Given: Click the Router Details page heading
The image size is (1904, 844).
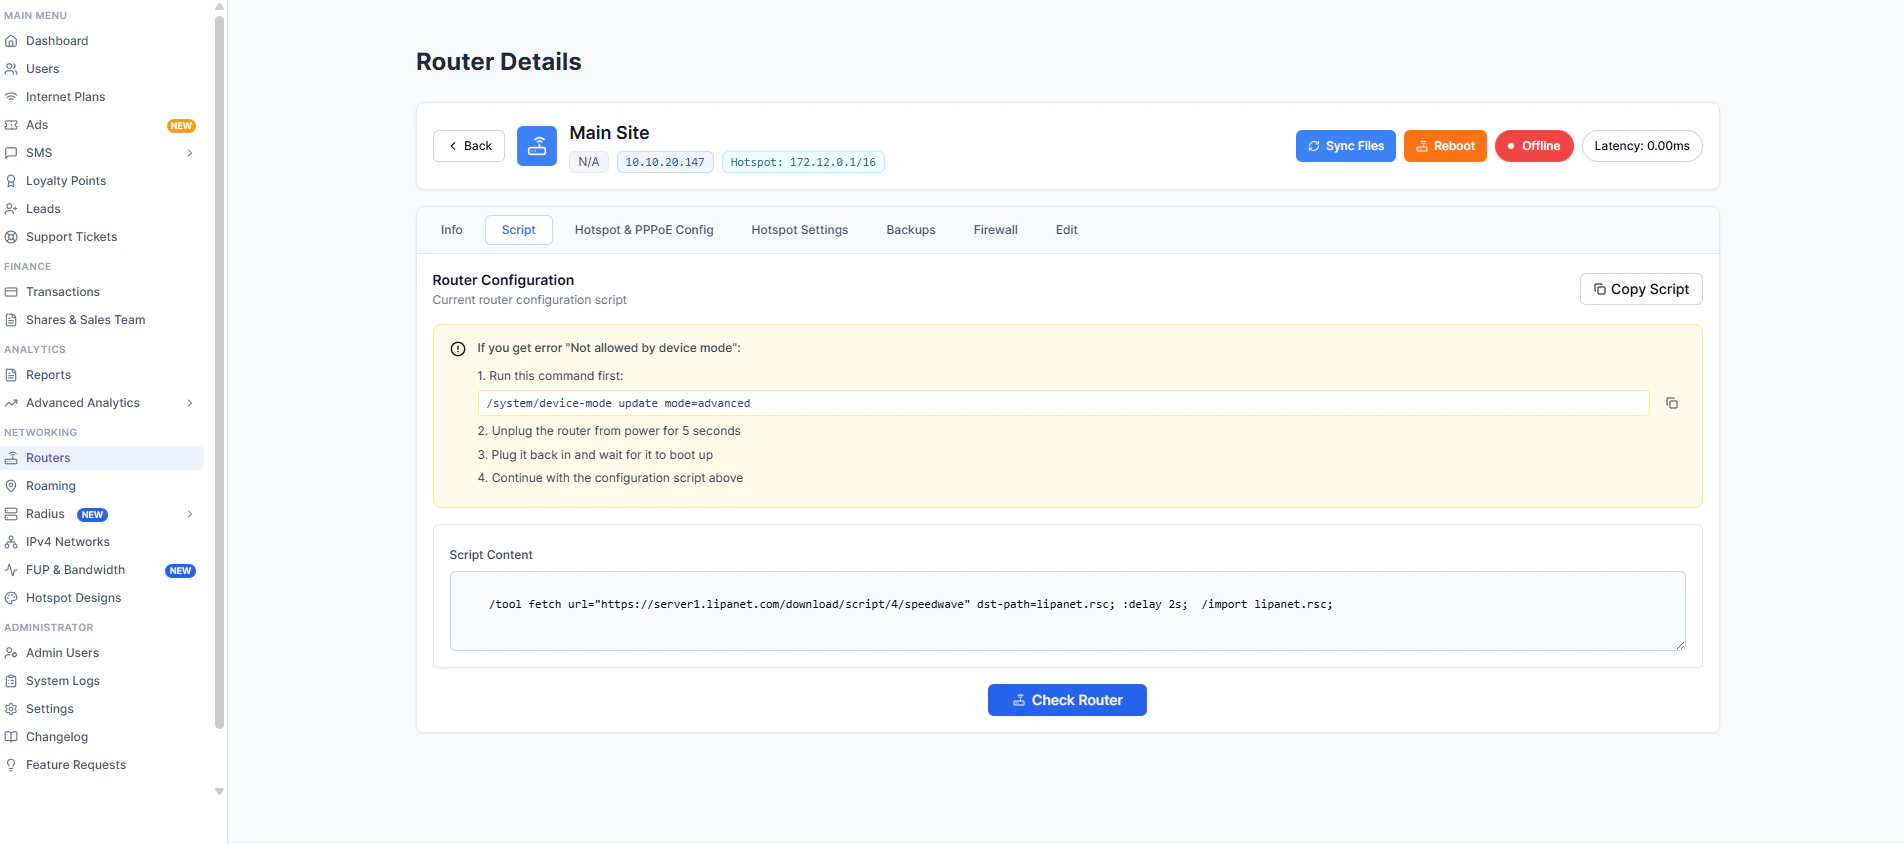Looking at the screenshot, I should pos(499,62).
